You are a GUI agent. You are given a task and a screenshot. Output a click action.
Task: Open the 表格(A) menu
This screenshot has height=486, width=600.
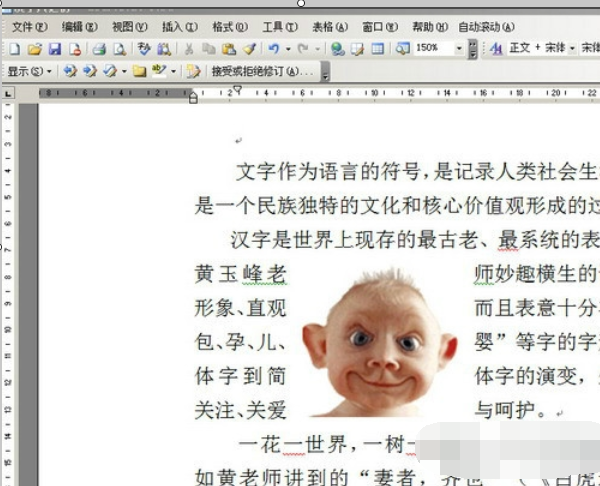(330, 27)
